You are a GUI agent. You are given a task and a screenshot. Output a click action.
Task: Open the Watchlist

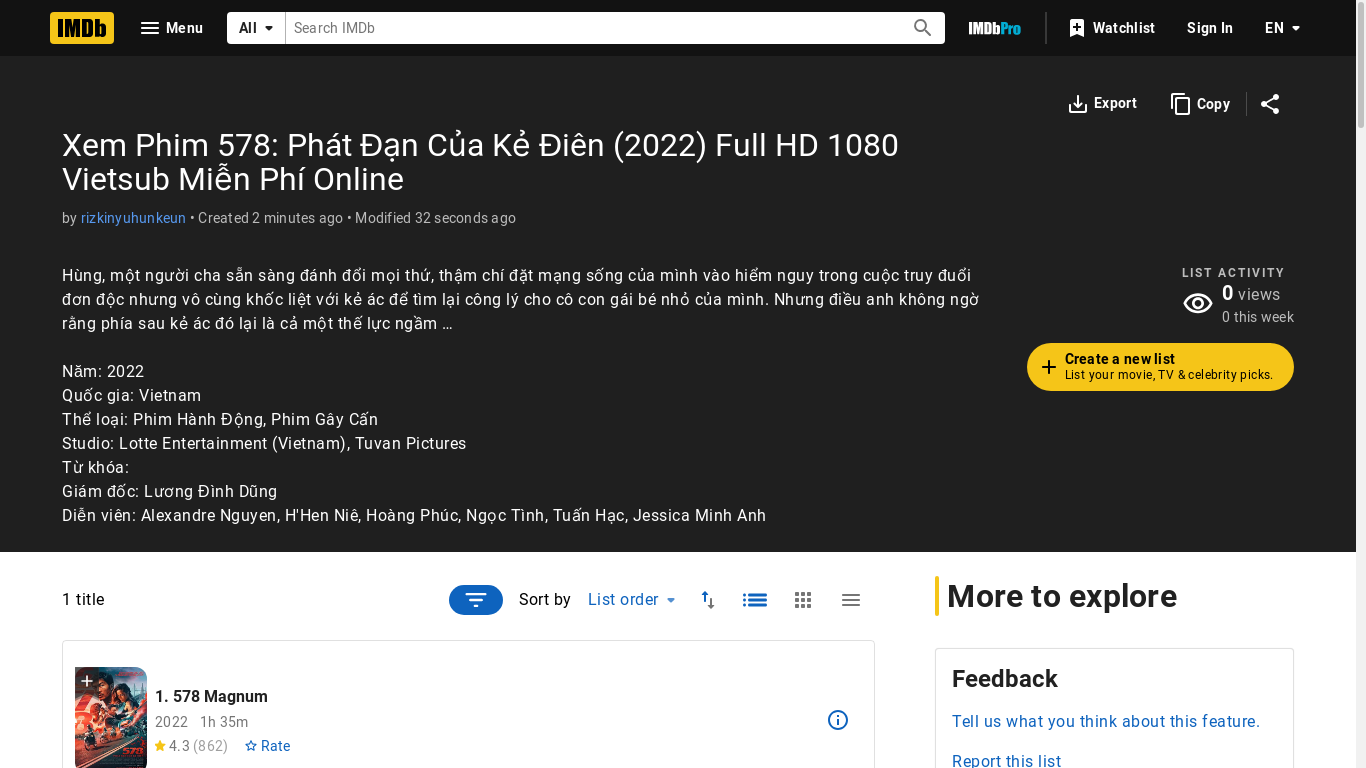pos(1111,28)
